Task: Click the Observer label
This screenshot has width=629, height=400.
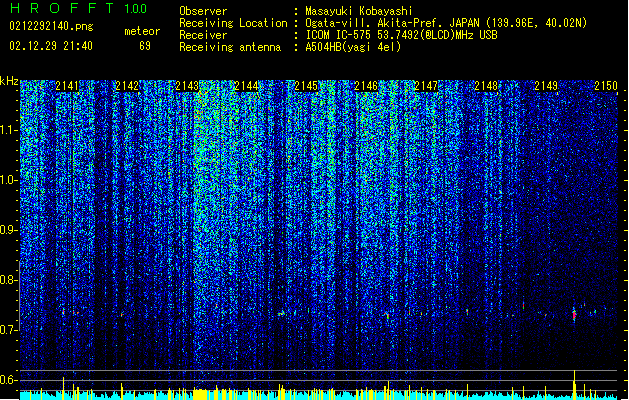Action: (203, 11)
